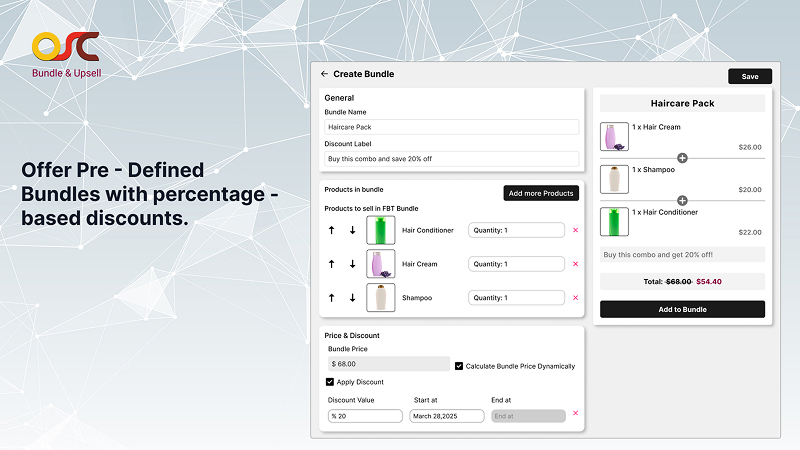The width and height of the screenshot is (800, 450).
Task: Click Add to Bundle button
Action: coord(682,309)
